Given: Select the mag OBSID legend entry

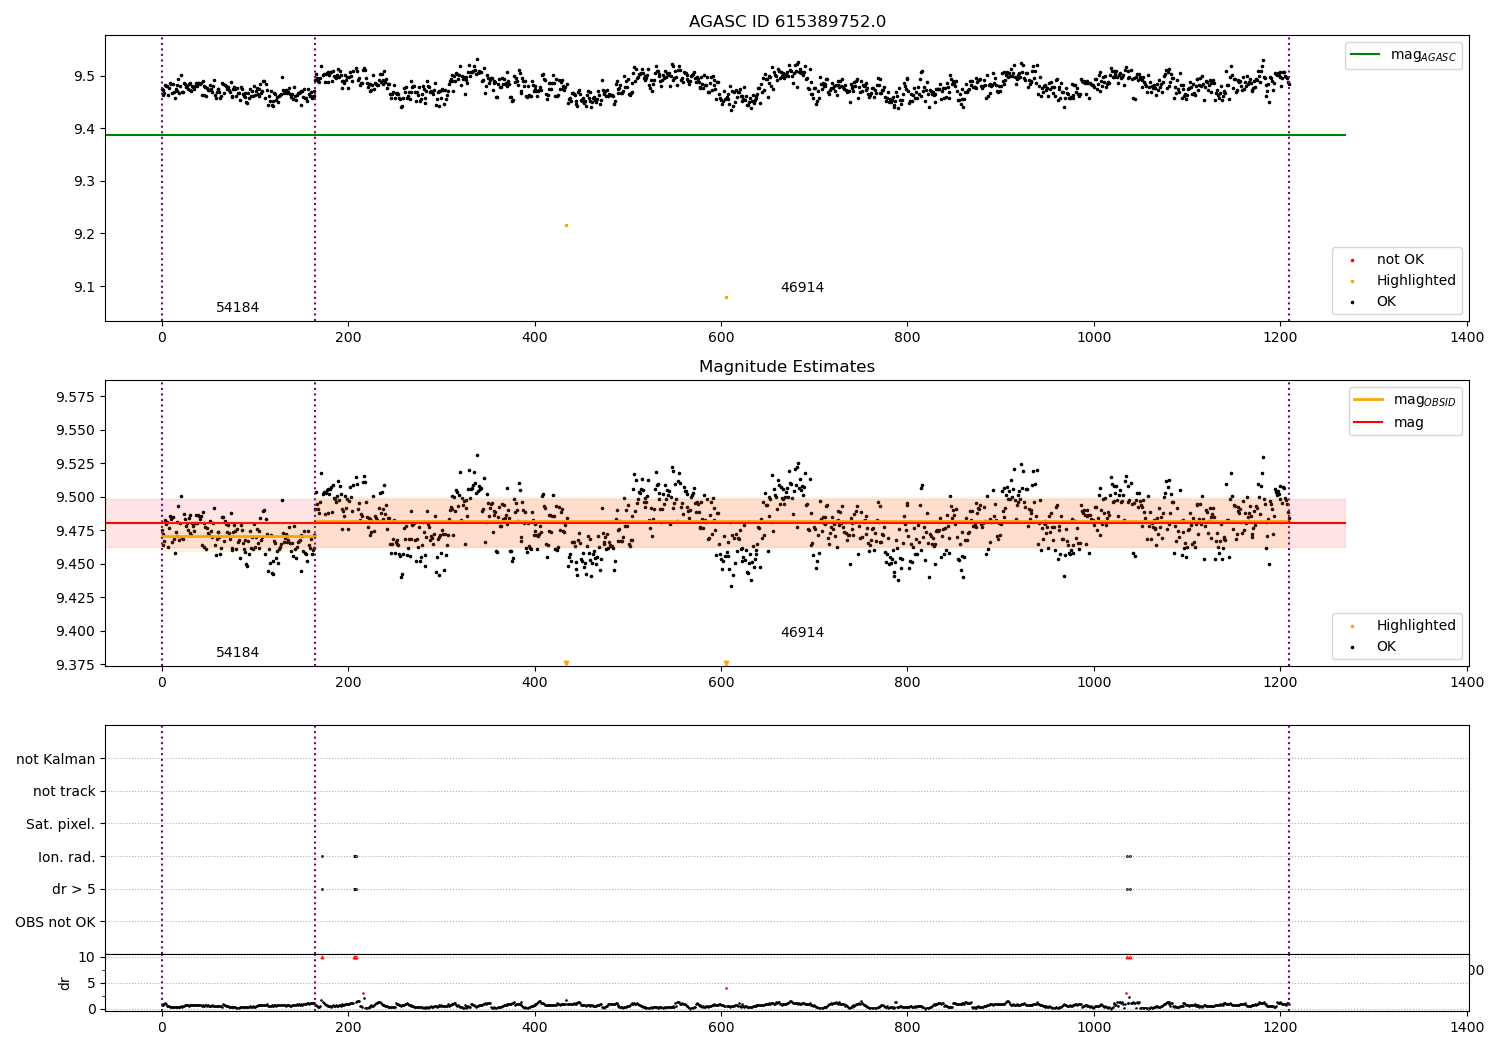Looking at the screenshot, I should coord(1404,400).
